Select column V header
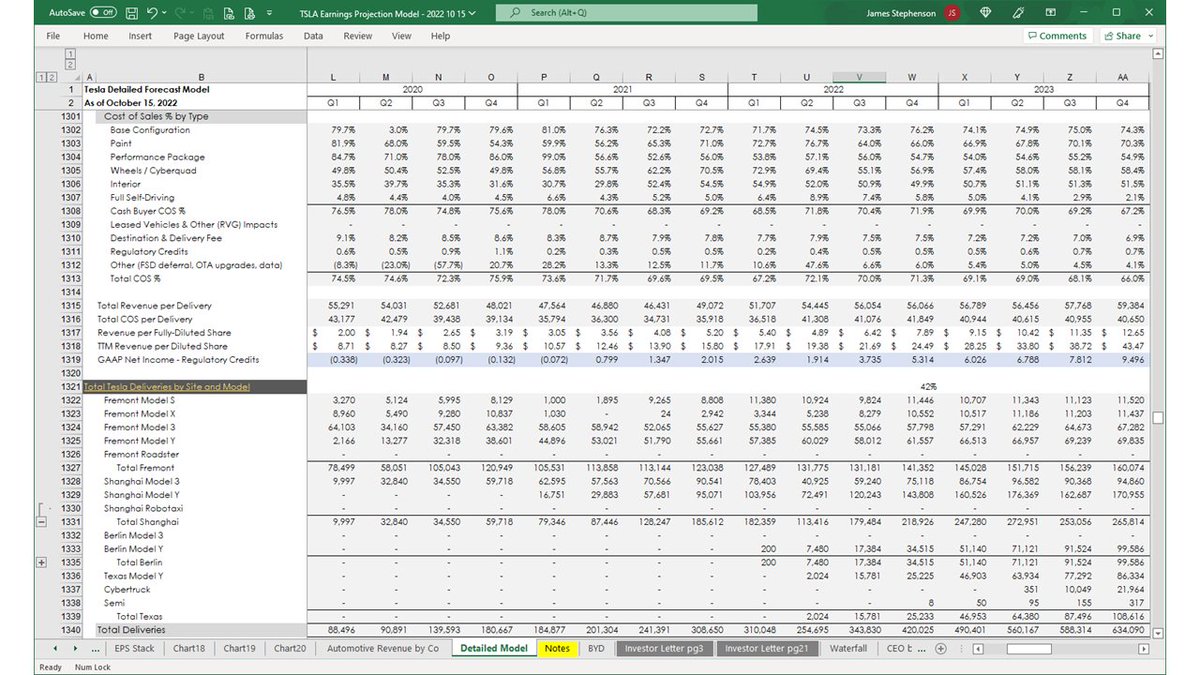 (859, 77)
